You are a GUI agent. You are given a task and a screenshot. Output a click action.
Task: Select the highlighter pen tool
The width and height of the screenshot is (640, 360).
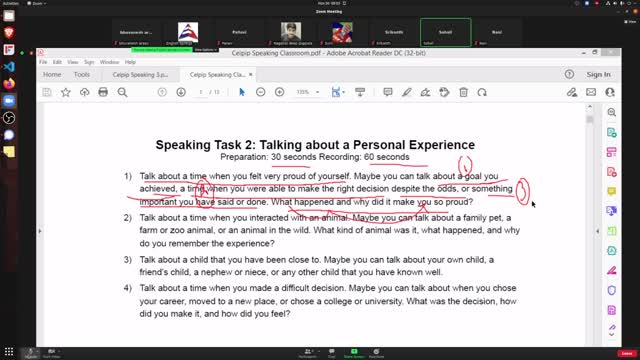pyautogui.click(x=407, y=92)
